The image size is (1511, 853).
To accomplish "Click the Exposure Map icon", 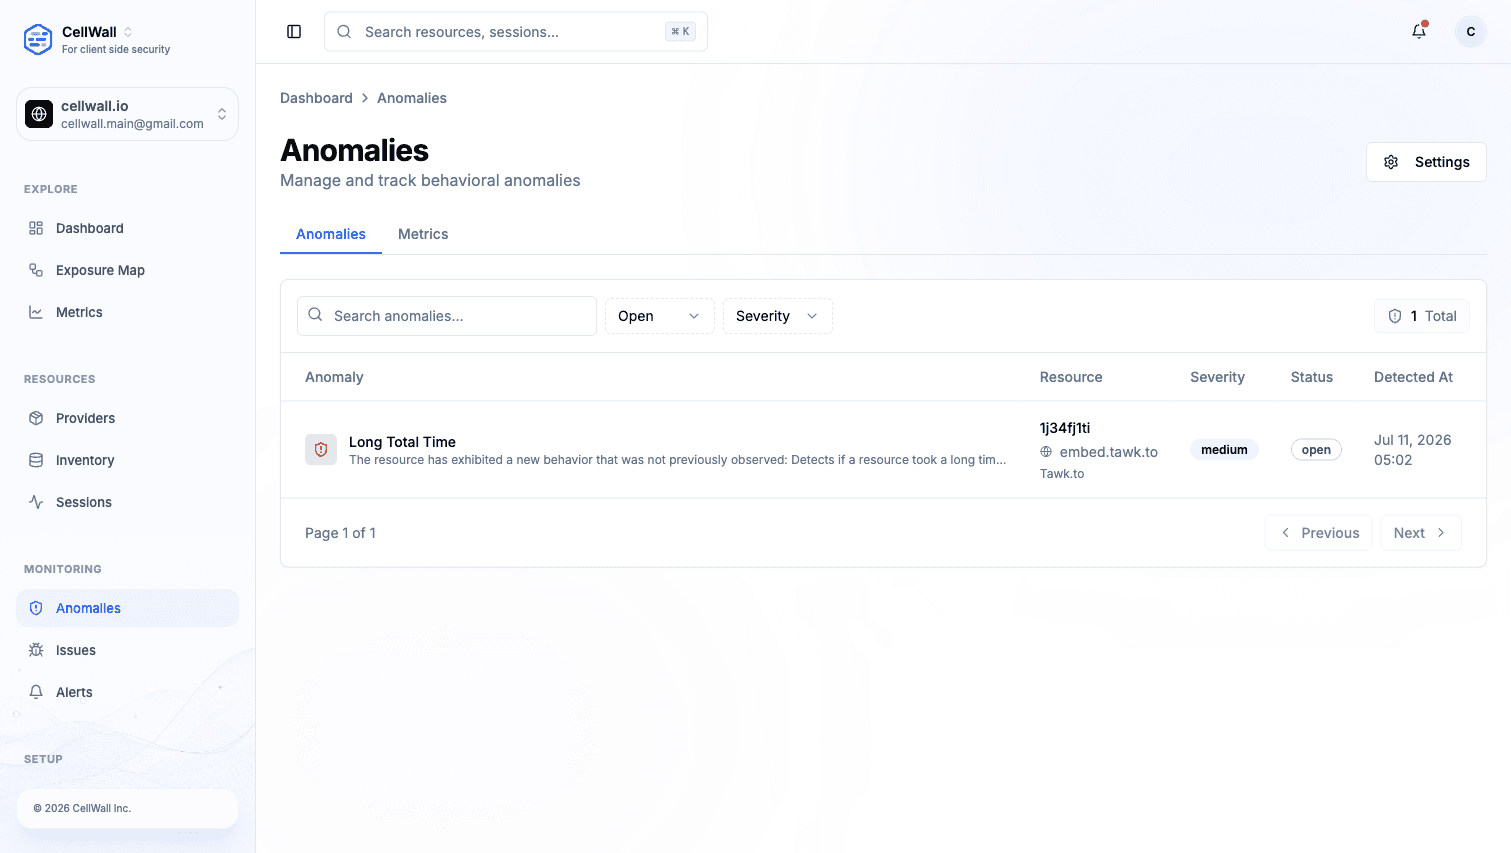I will click(x=36, y=270).
